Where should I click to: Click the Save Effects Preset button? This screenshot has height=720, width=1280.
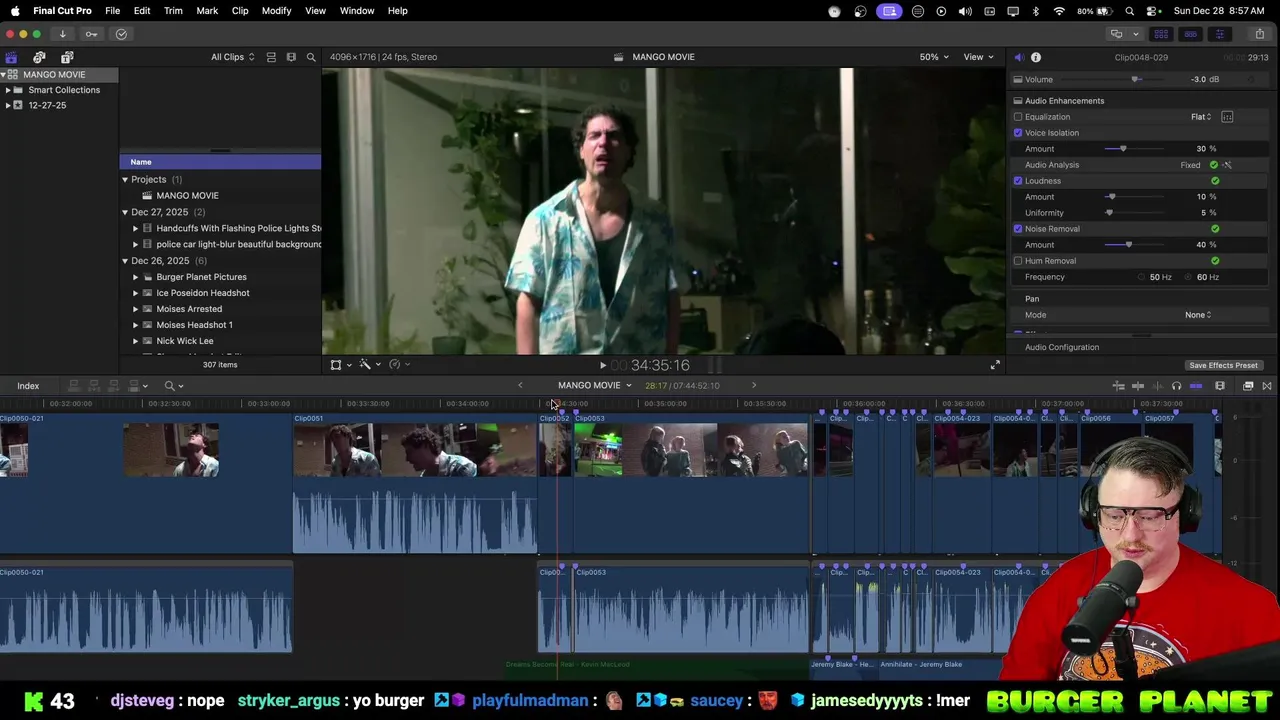point(1223,366)
